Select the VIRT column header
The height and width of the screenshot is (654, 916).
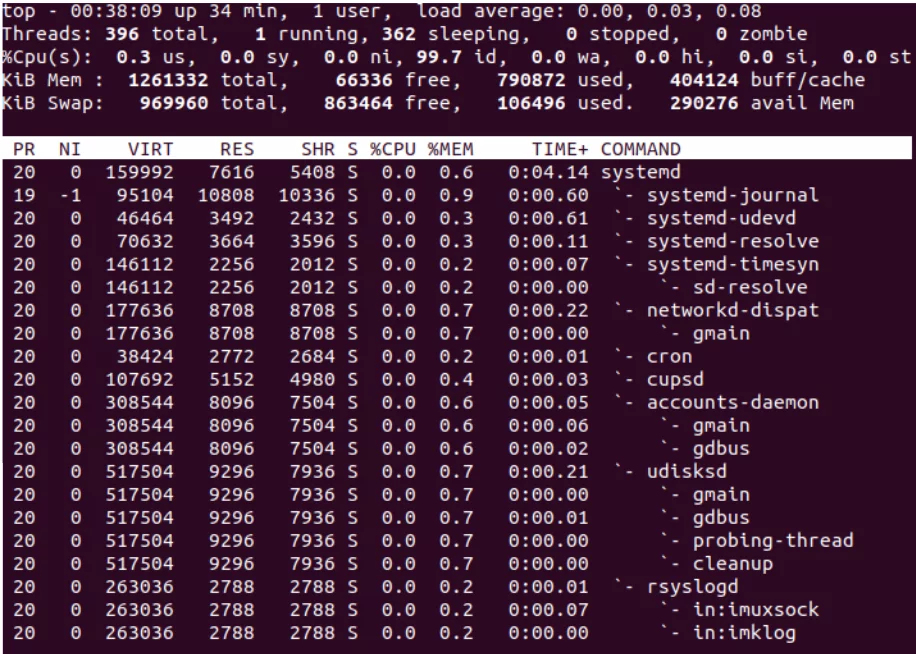click(151, 149)
